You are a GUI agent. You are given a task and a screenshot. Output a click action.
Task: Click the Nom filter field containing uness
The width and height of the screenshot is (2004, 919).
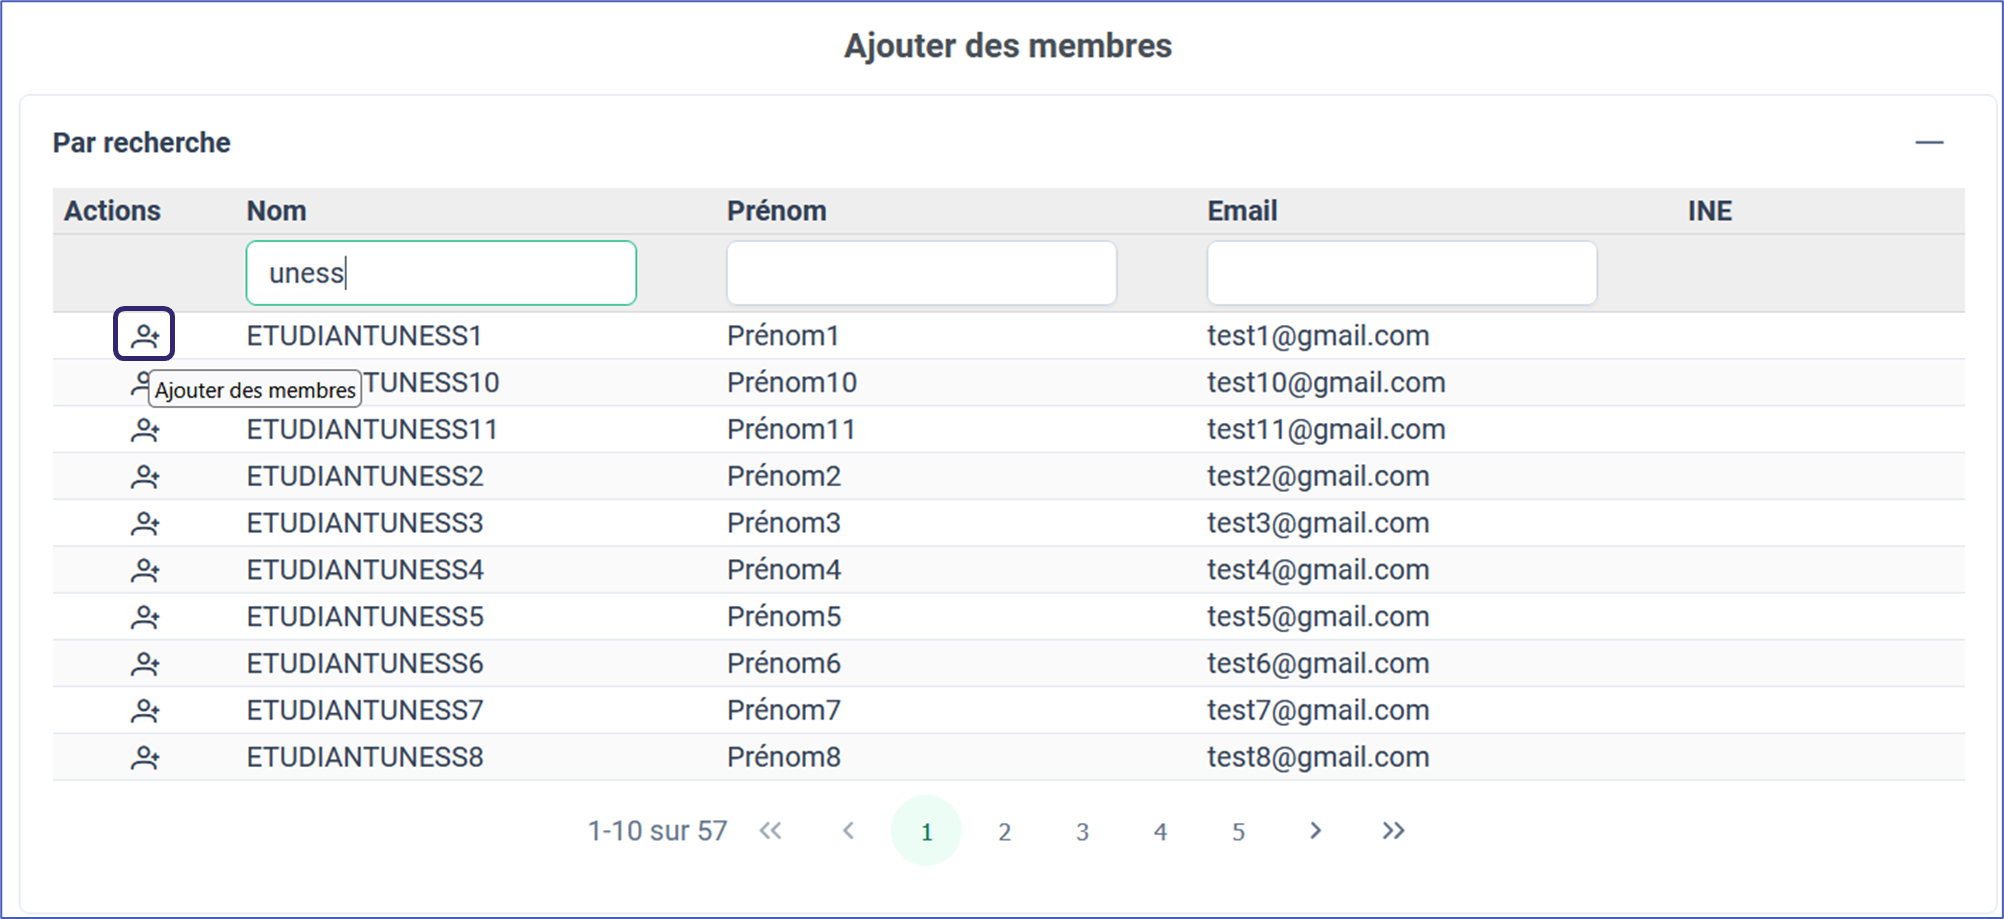pos(441,273)
